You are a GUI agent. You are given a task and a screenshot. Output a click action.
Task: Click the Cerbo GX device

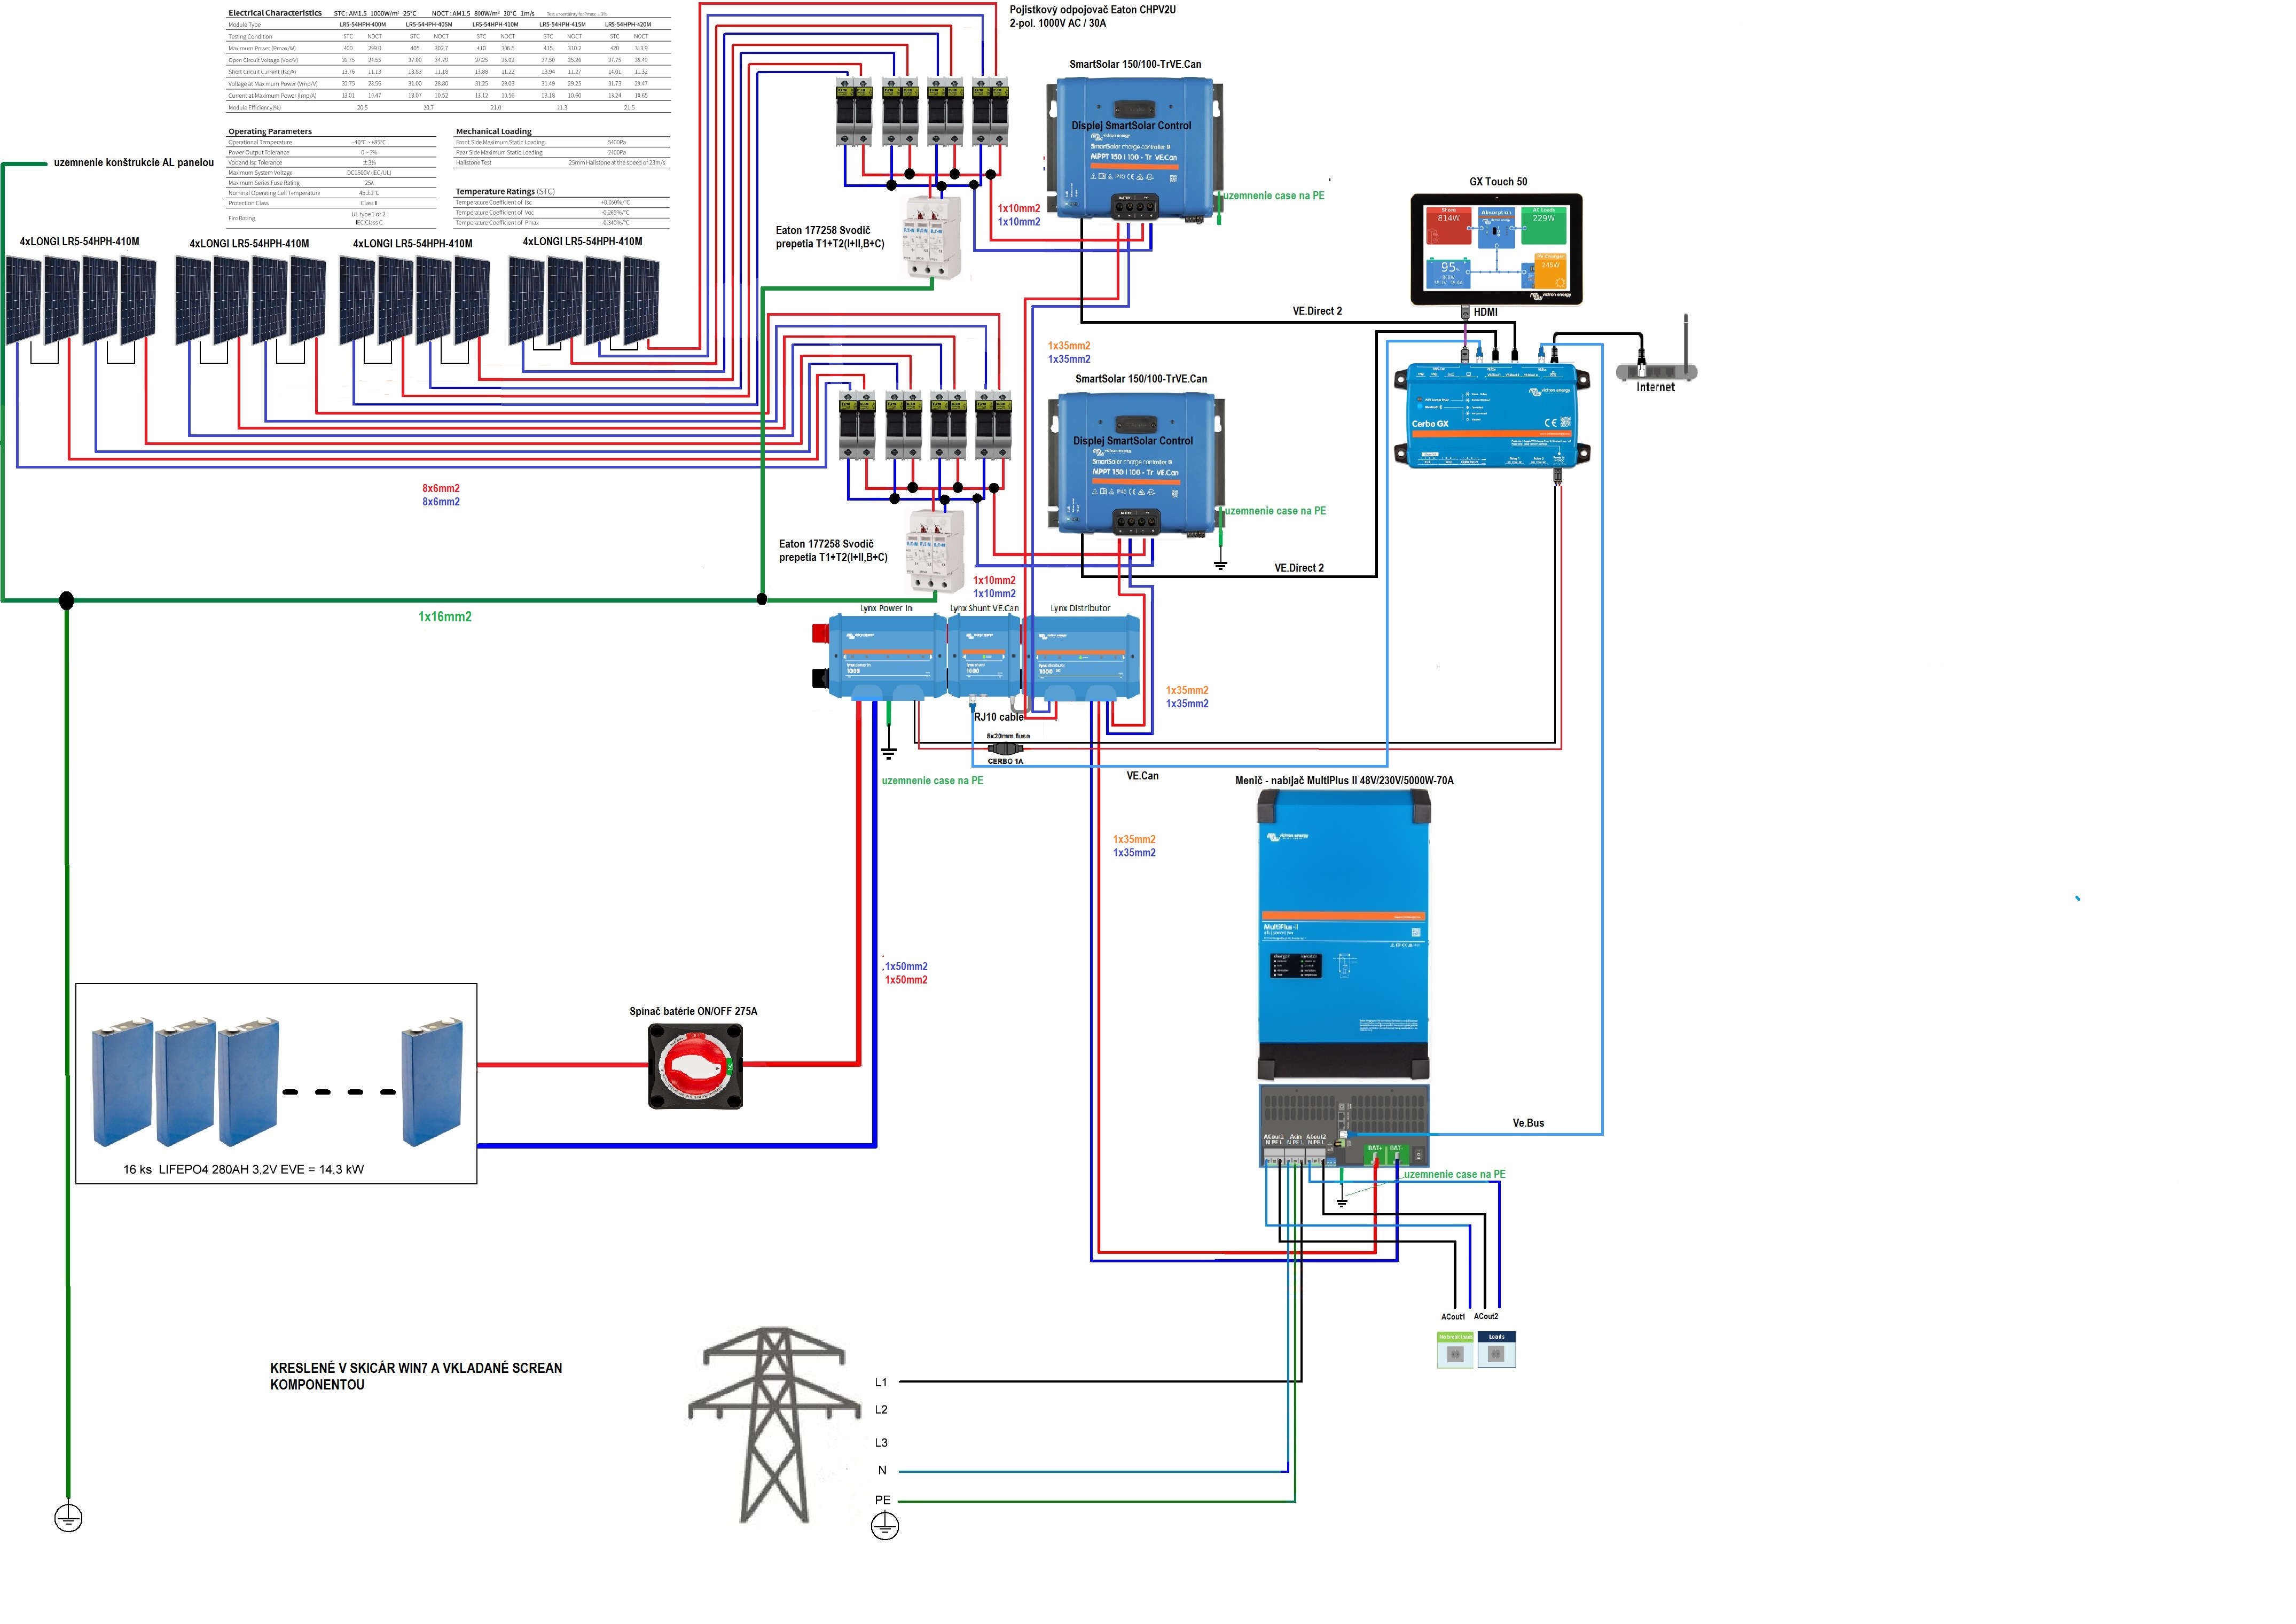pyautogui.click(x=1491, y=416)
